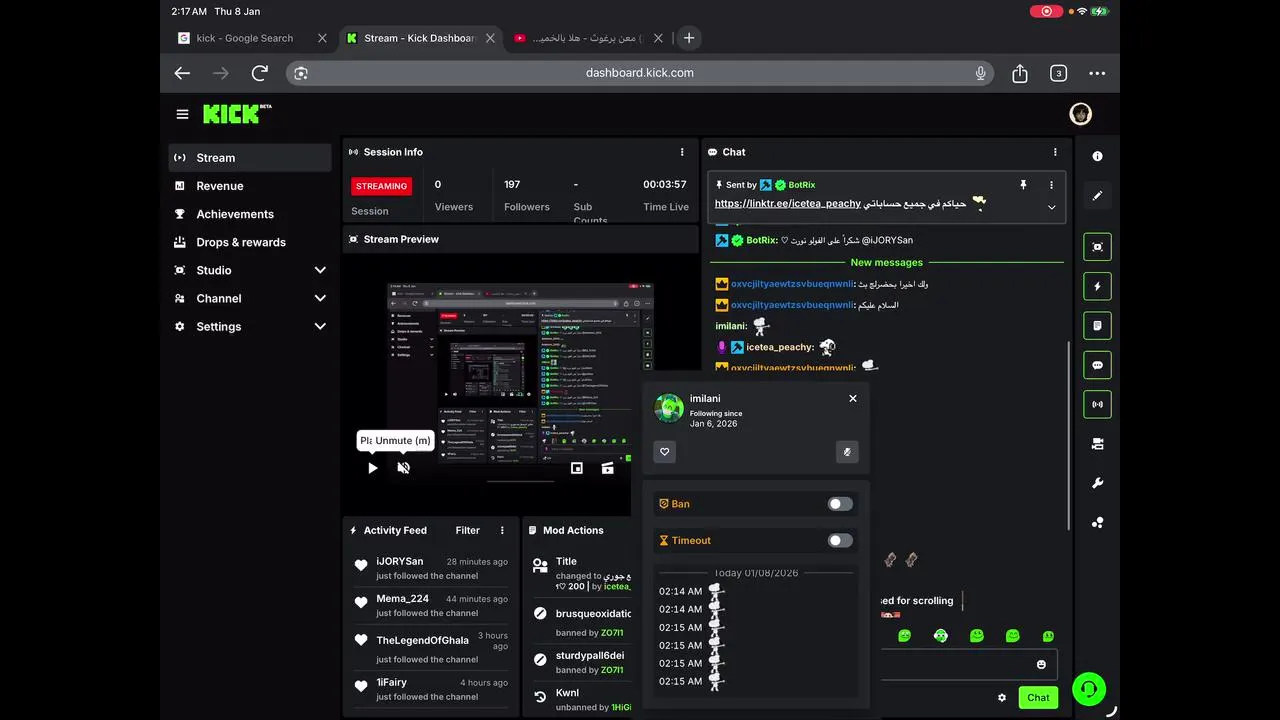Open browser more options menu
The image size is (1280, 720).
tap(1097, 73)
